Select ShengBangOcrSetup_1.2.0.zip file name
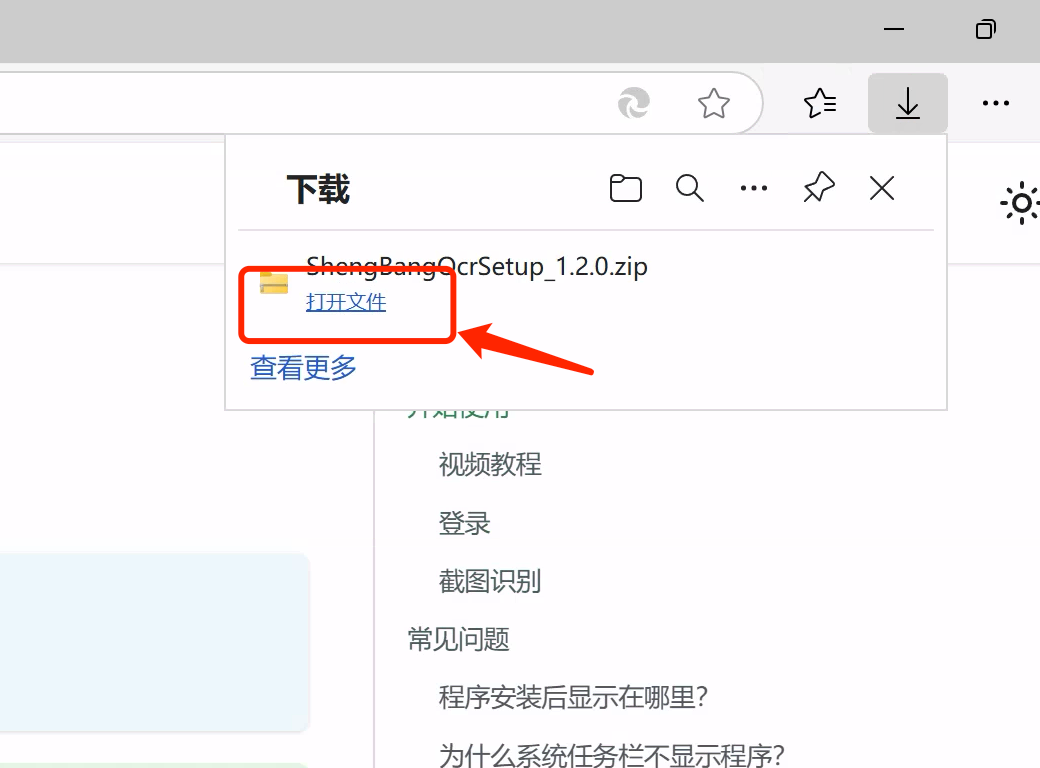1040x768 pixels. click(476, 267)
